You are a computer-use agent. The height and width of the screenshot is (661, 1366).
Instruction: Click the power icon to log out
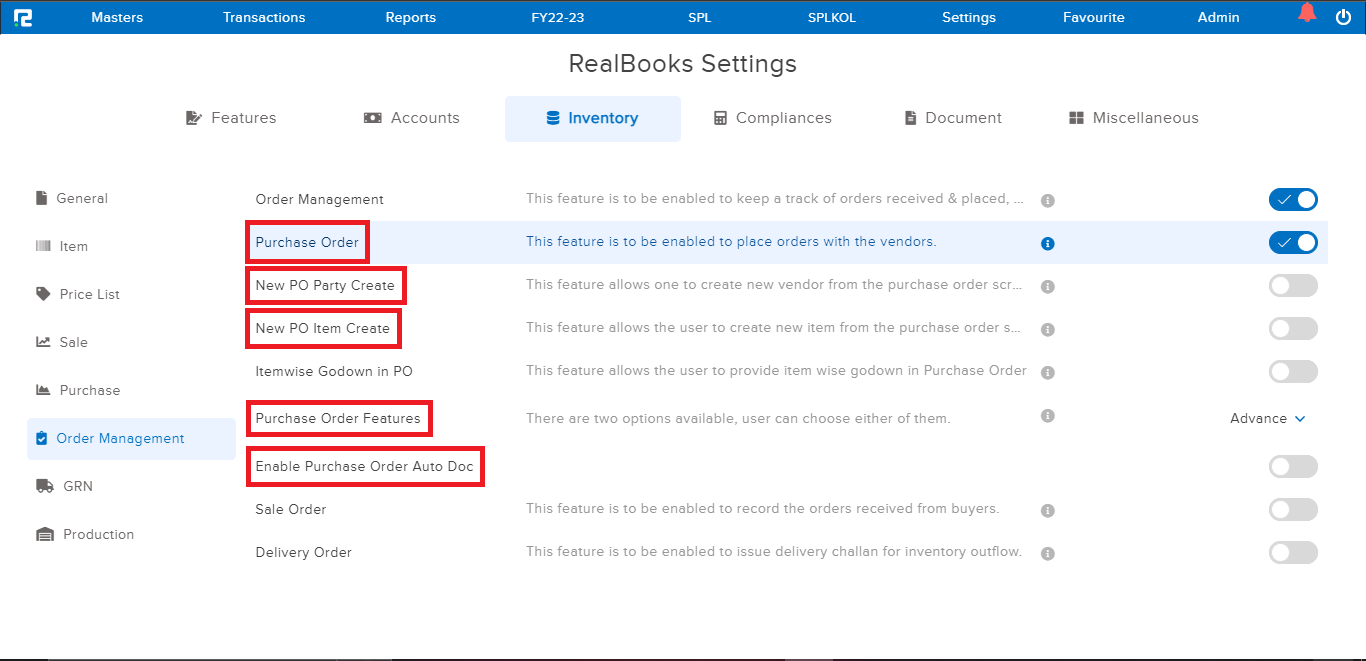[1343, 15]
